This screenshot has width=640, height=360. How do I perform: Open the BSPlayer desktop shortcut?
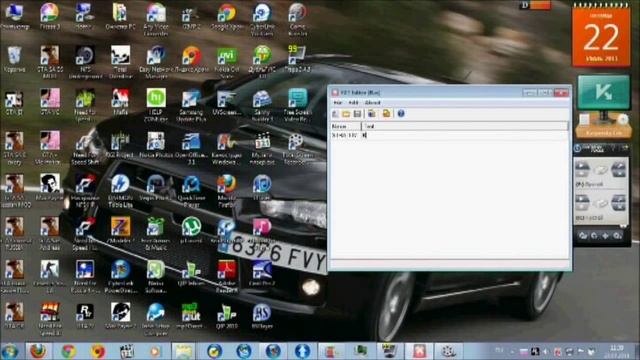tap(262, 316)
